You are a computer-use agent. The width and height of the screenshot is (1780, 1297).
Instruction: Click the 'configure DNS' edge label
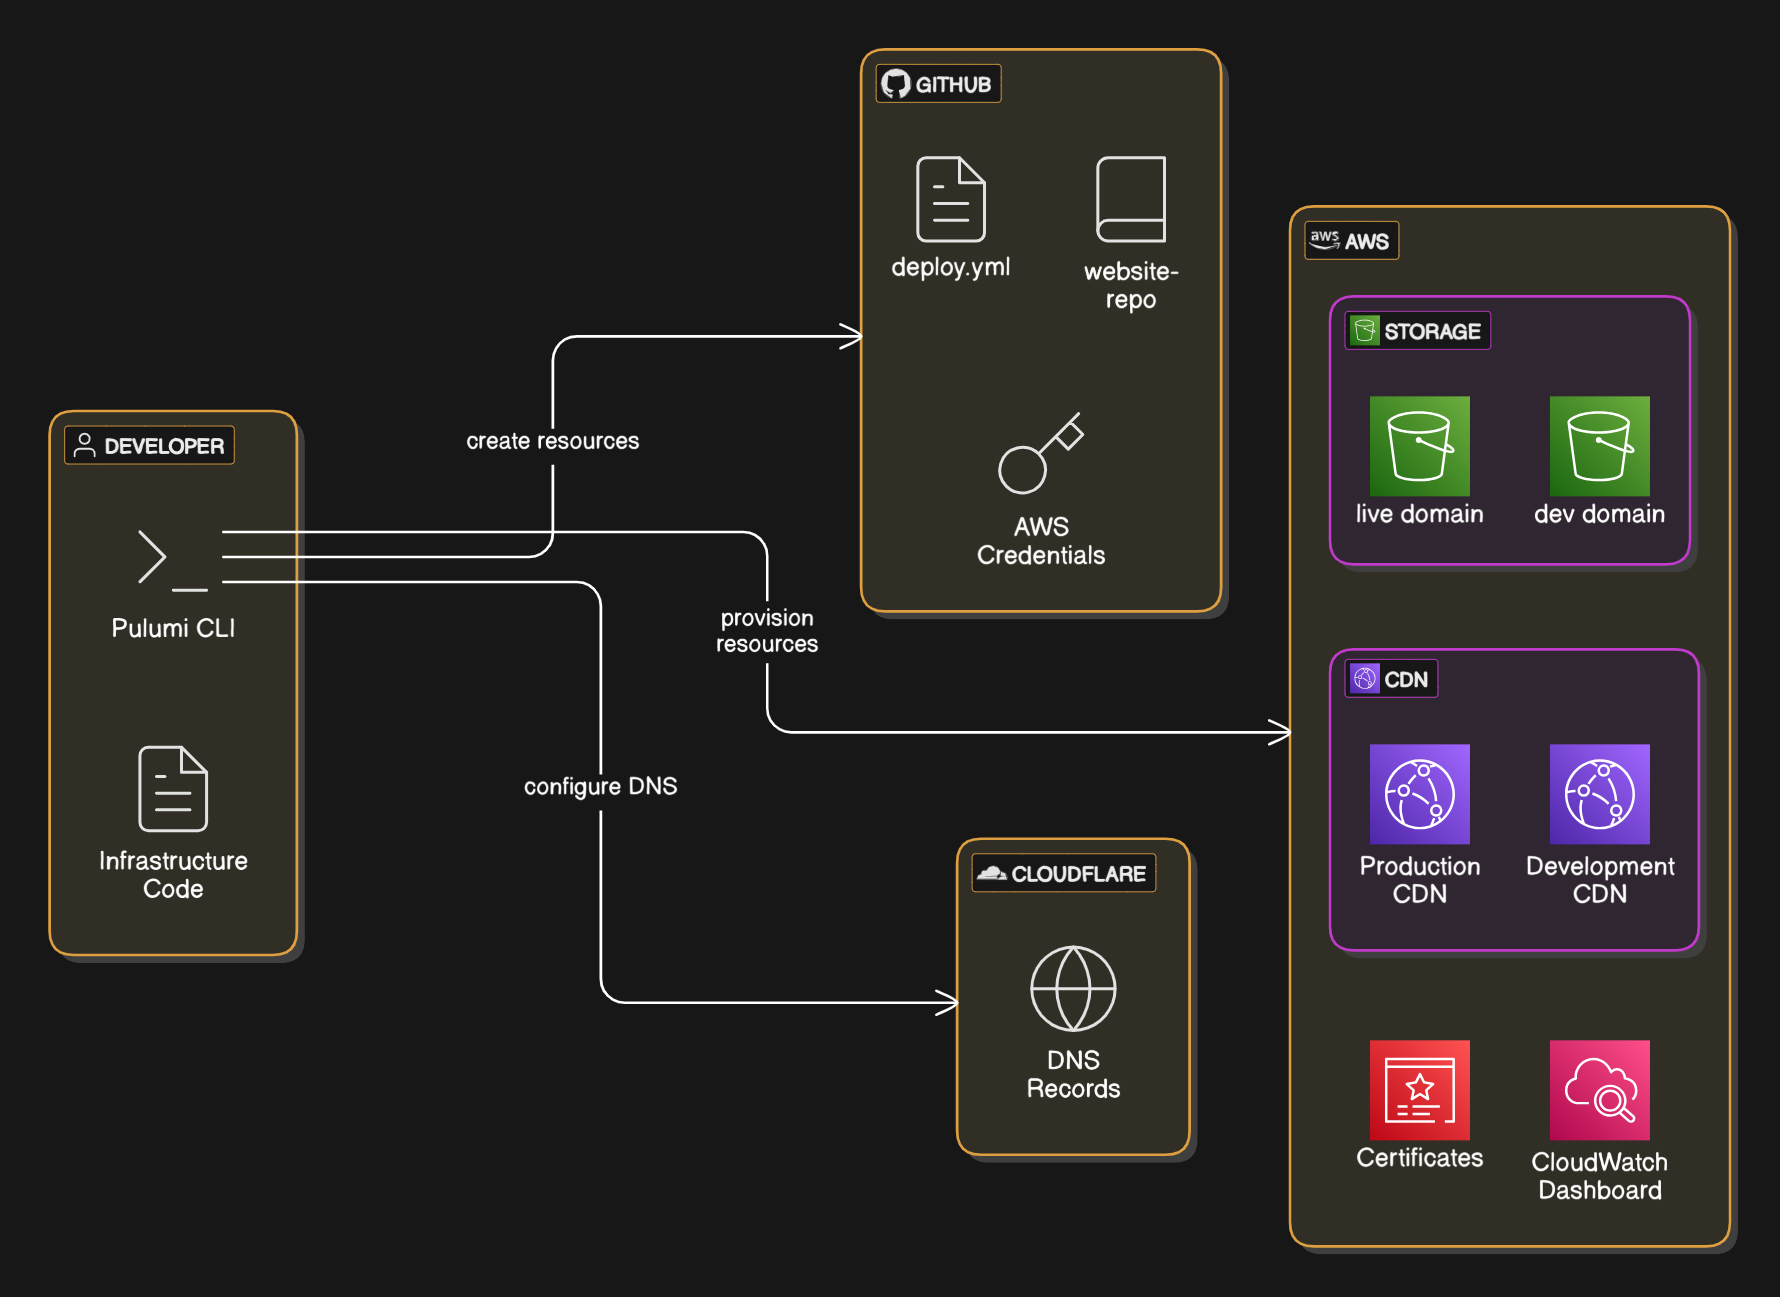point(600,787)
